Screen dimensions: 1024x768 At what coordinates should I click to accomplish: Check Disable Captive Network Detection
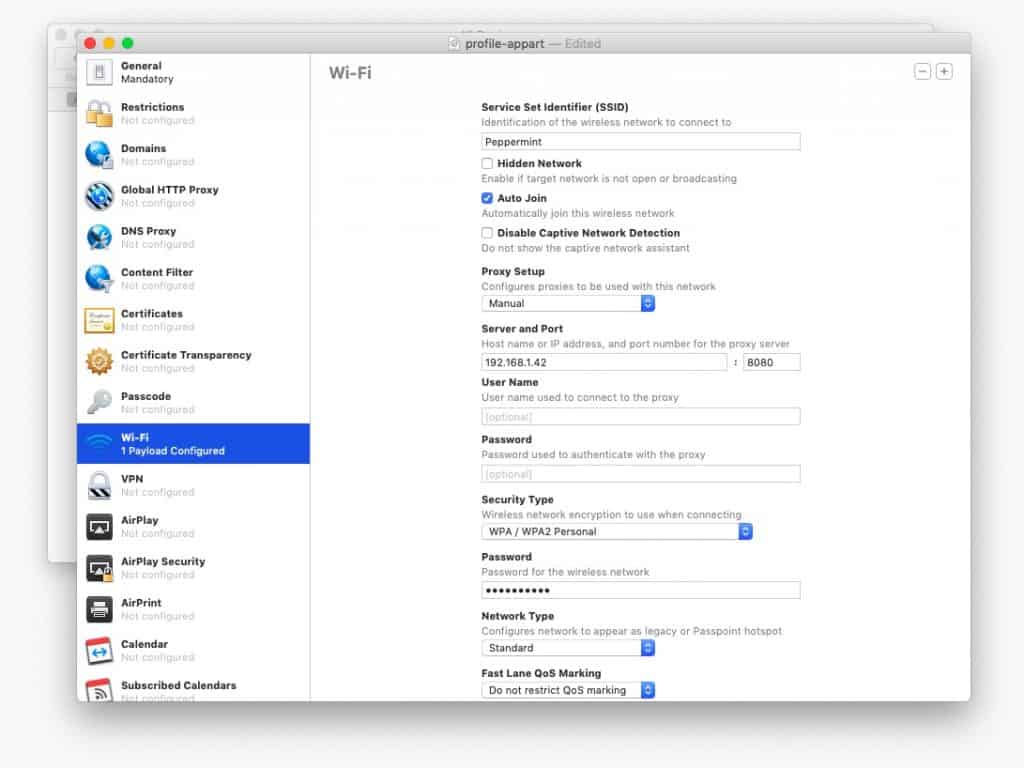[x=487, y=233]
